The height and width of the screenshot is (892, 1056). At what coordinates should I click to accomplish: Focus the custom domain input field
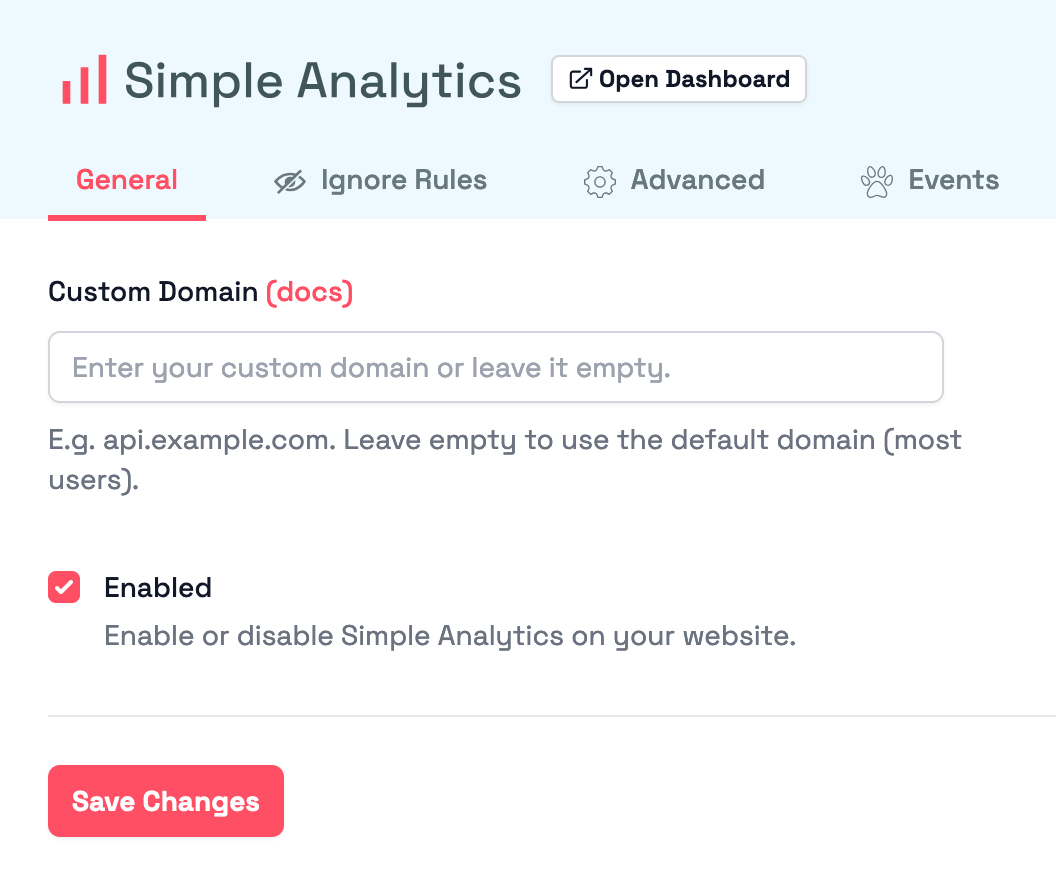tap(496, 367)
